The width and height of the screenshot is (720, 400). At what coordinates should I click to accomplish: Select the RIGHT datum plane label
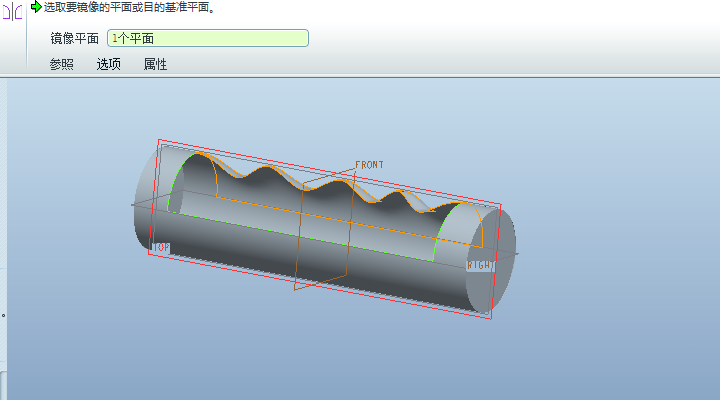tap(479, 266)
